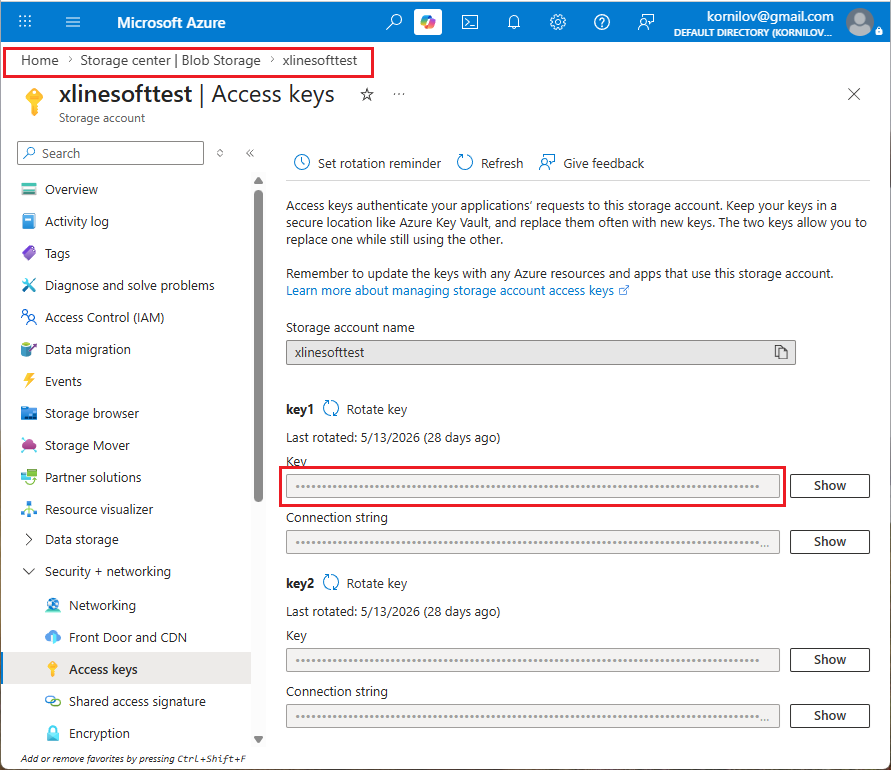891x770 pixels.
Task: Open Events in the sidebar
Action: [64, 381]
